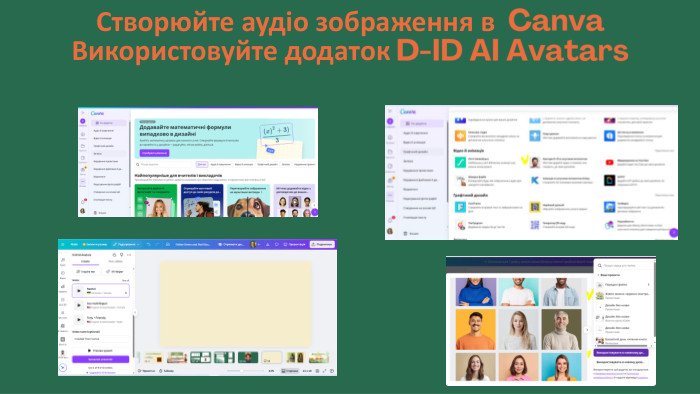The height and width of the screenshot is (394, 700).
Task: Select the highlighted first filter chip beside search
Action: pos(202,165)
